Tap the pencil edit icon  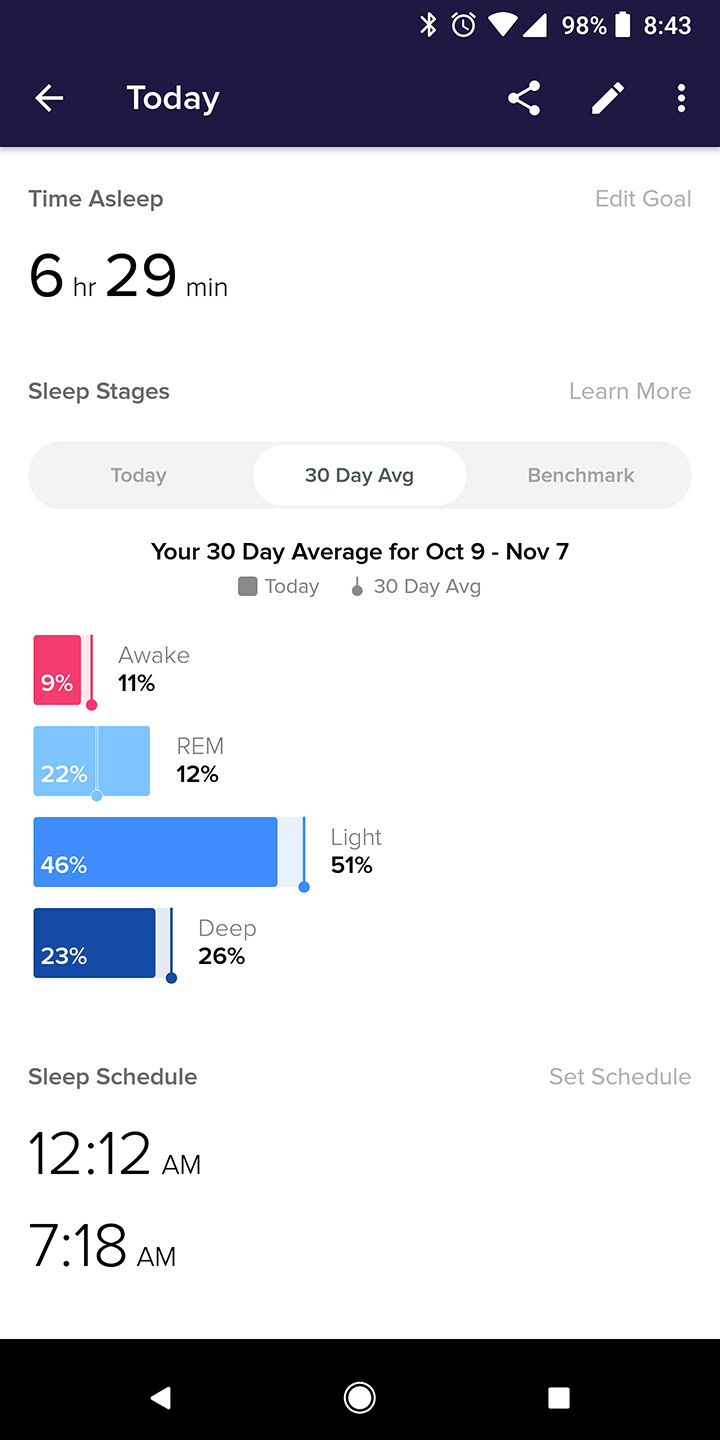click(607, 98)
